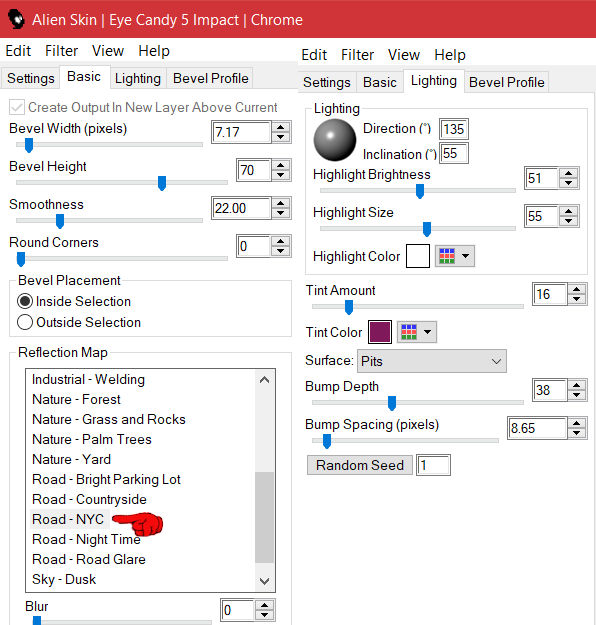Select Outside Selection bevel placement
The width and height of the screenshot is (596, 625).
[x=25, y=322]
